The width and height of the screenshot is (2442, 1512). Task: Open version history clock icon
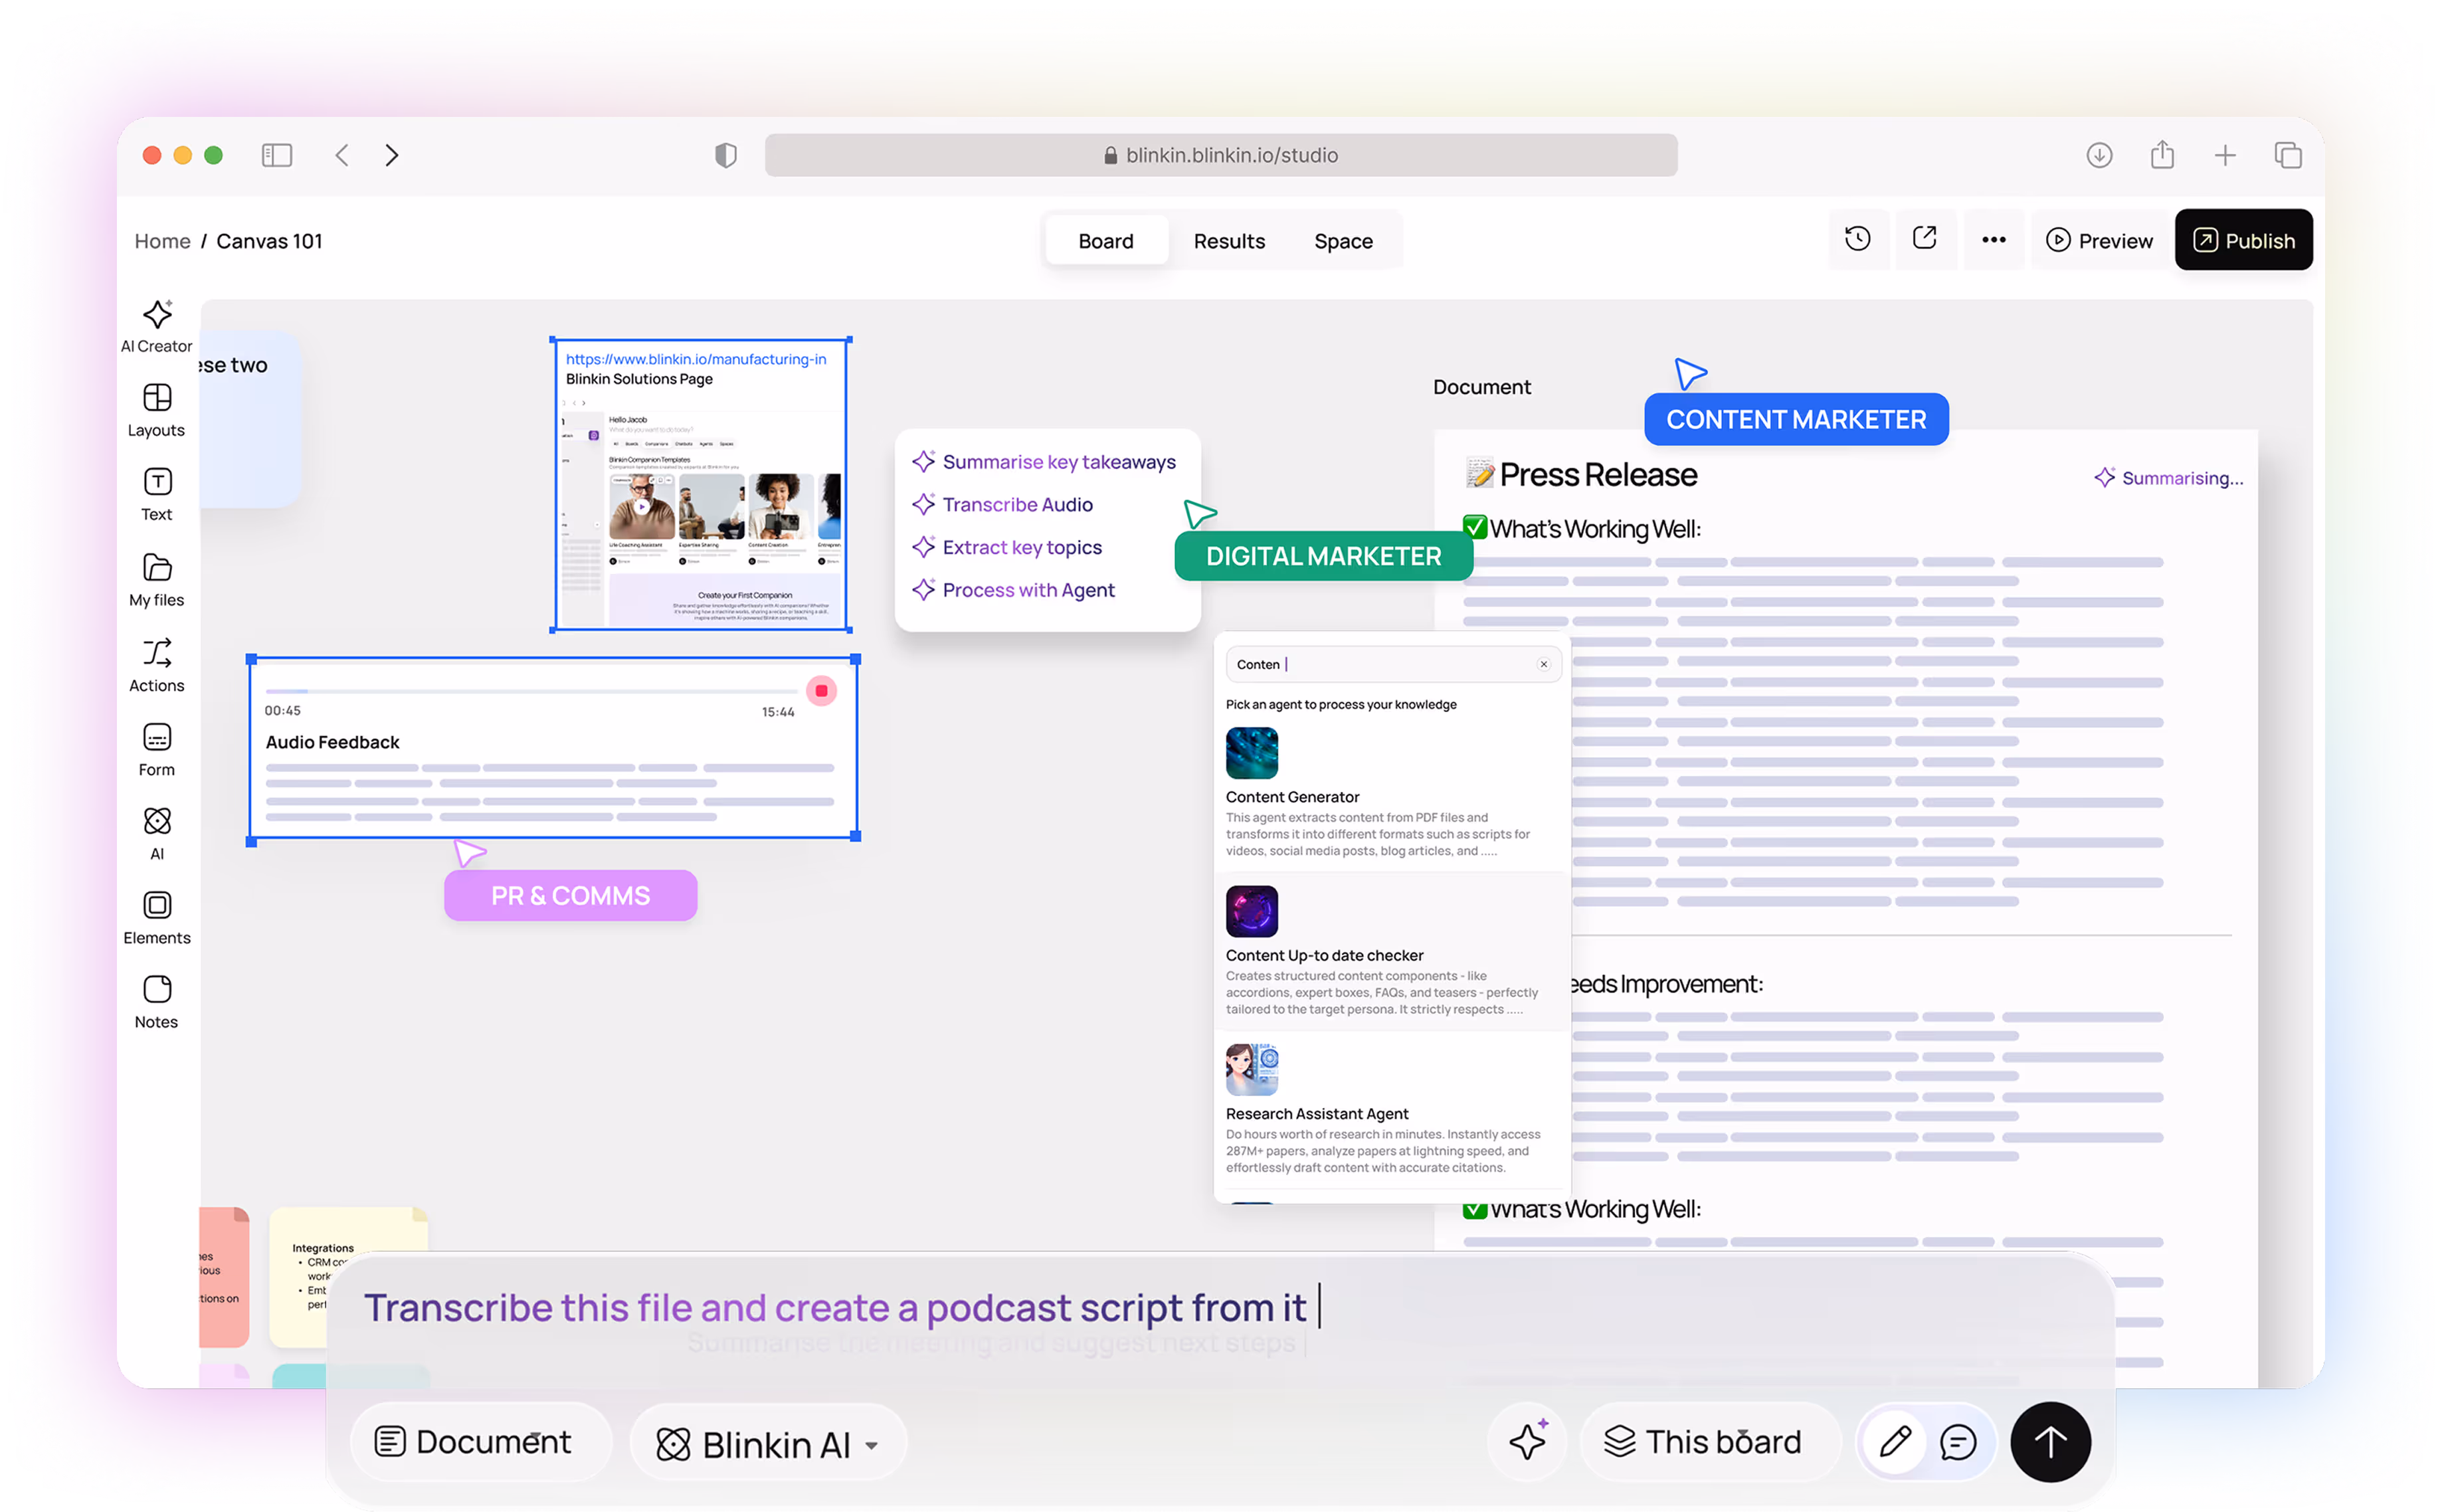pos(1857,239)
